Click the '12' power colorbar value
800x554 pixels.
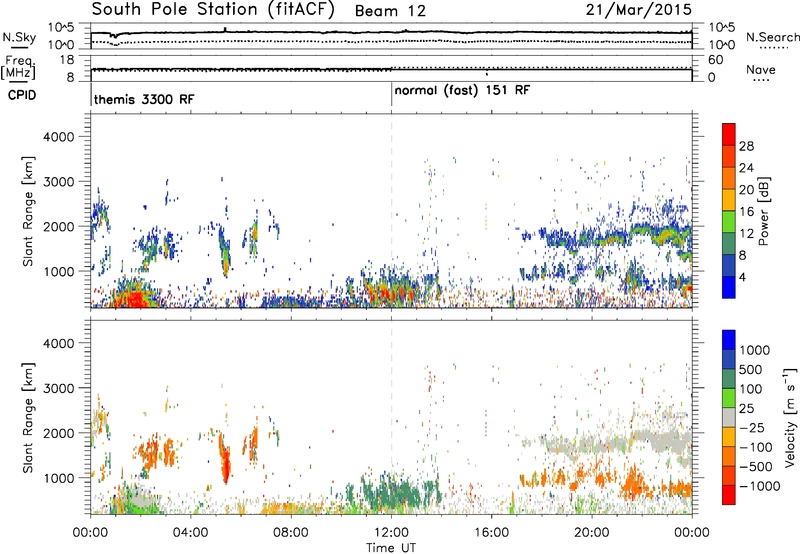746,234
